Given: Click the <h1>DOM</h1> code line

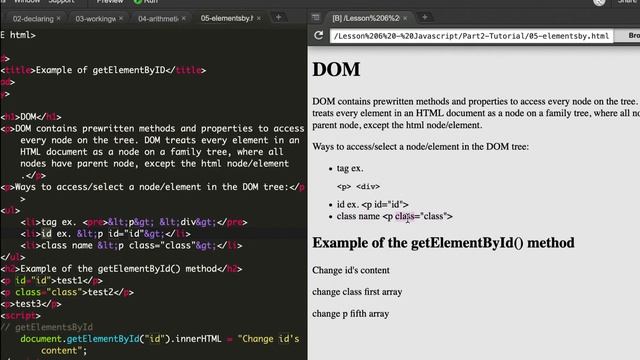Looking at the screenshot, I should tap(31, 117).
